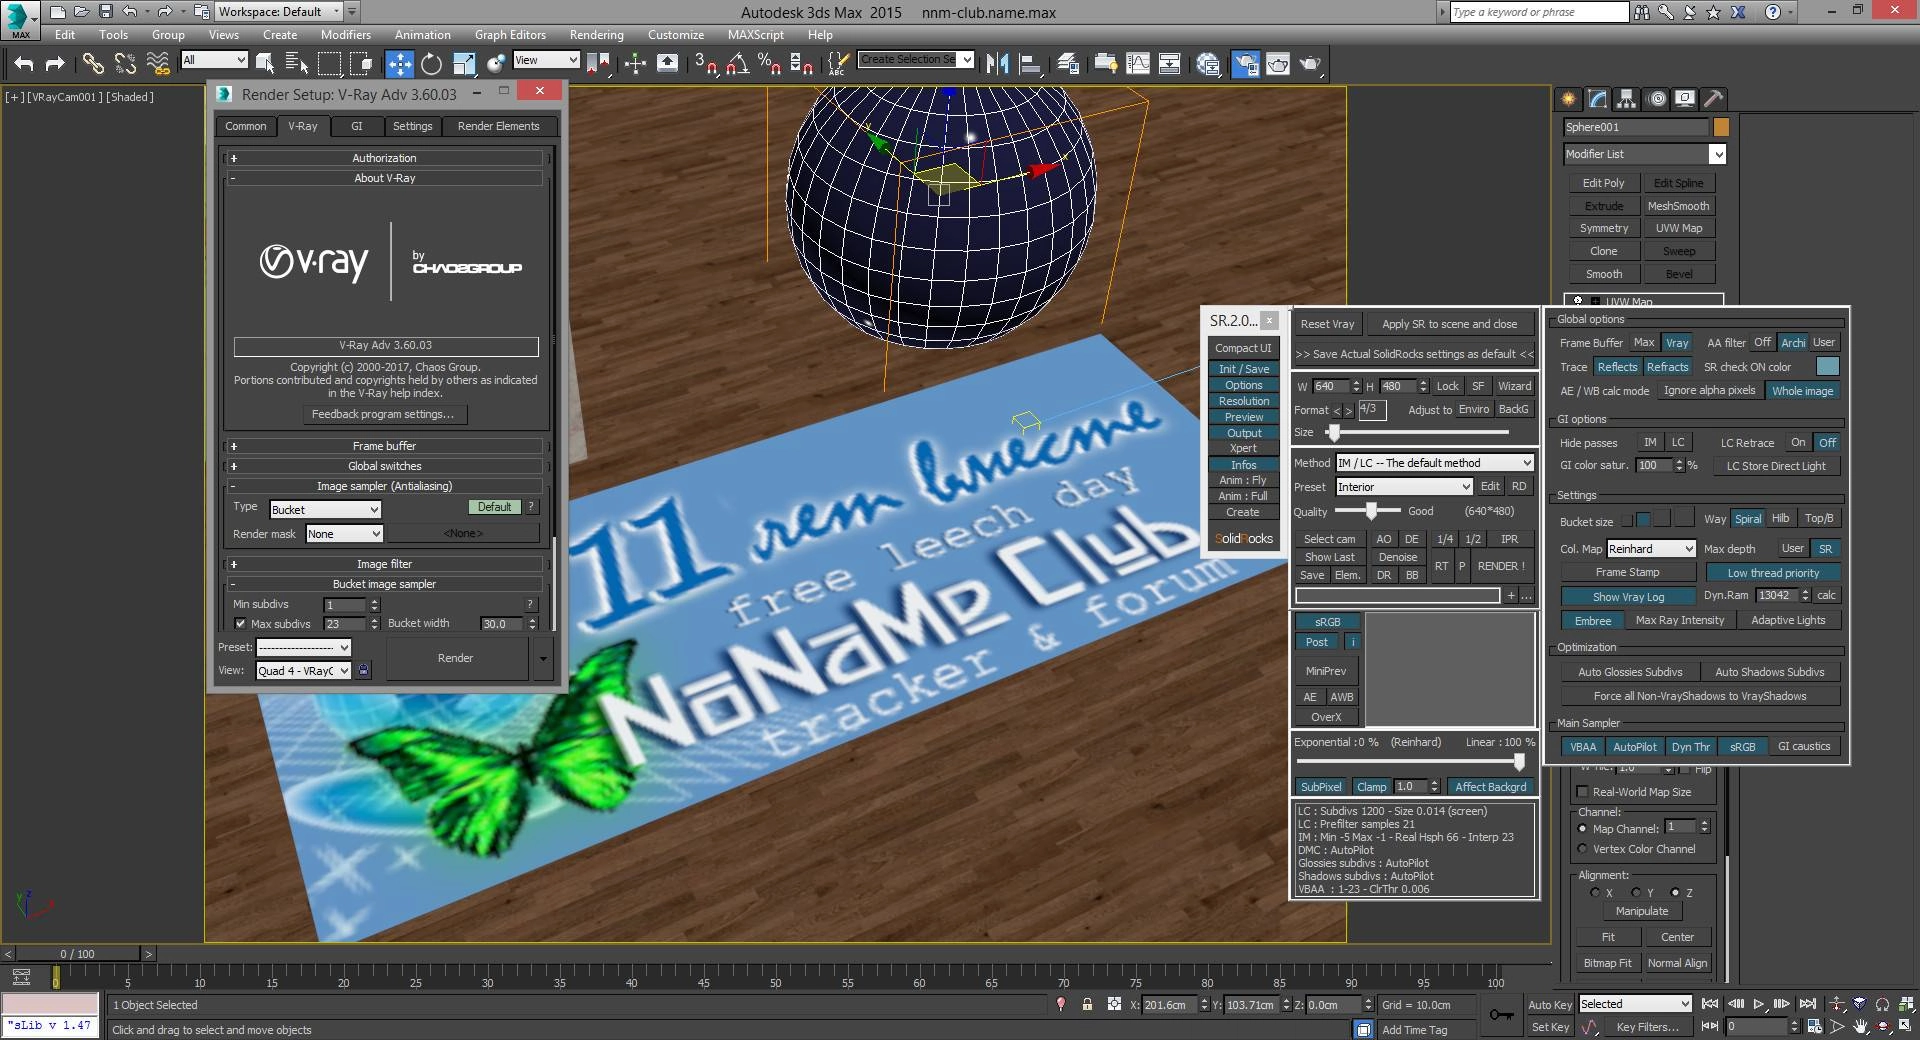Click the Bitmap Fit button

(1607, 963)
